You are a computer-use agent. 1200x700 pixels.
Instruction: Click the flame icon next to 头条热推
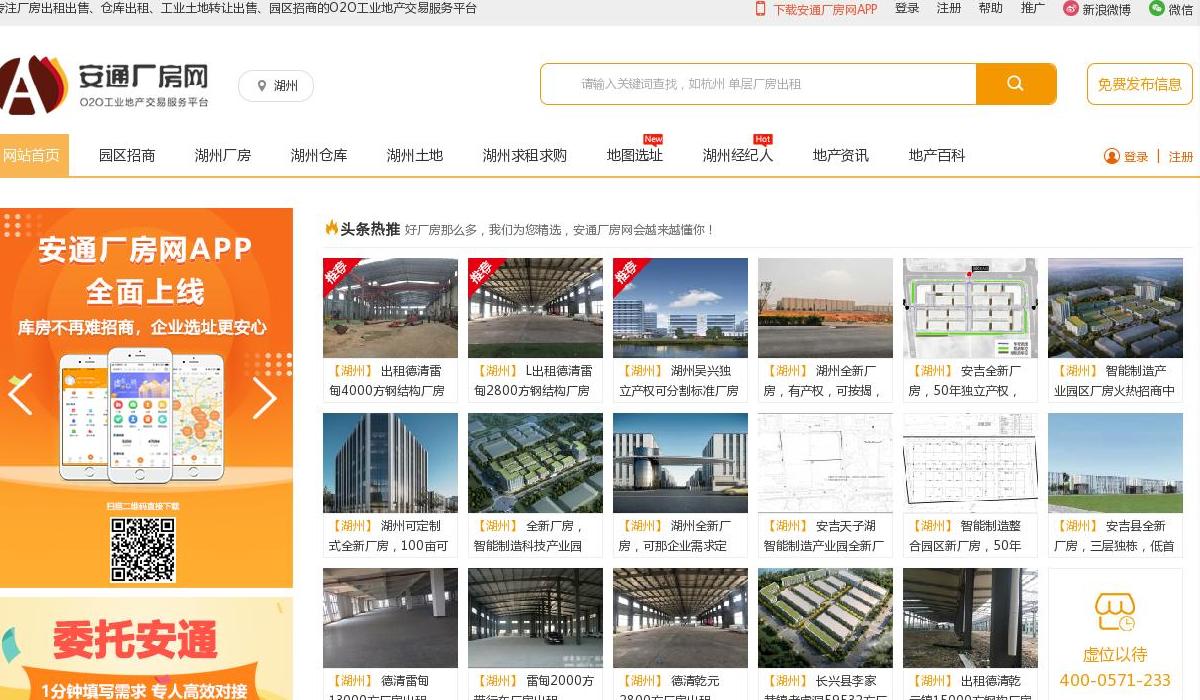coord(331,228)
